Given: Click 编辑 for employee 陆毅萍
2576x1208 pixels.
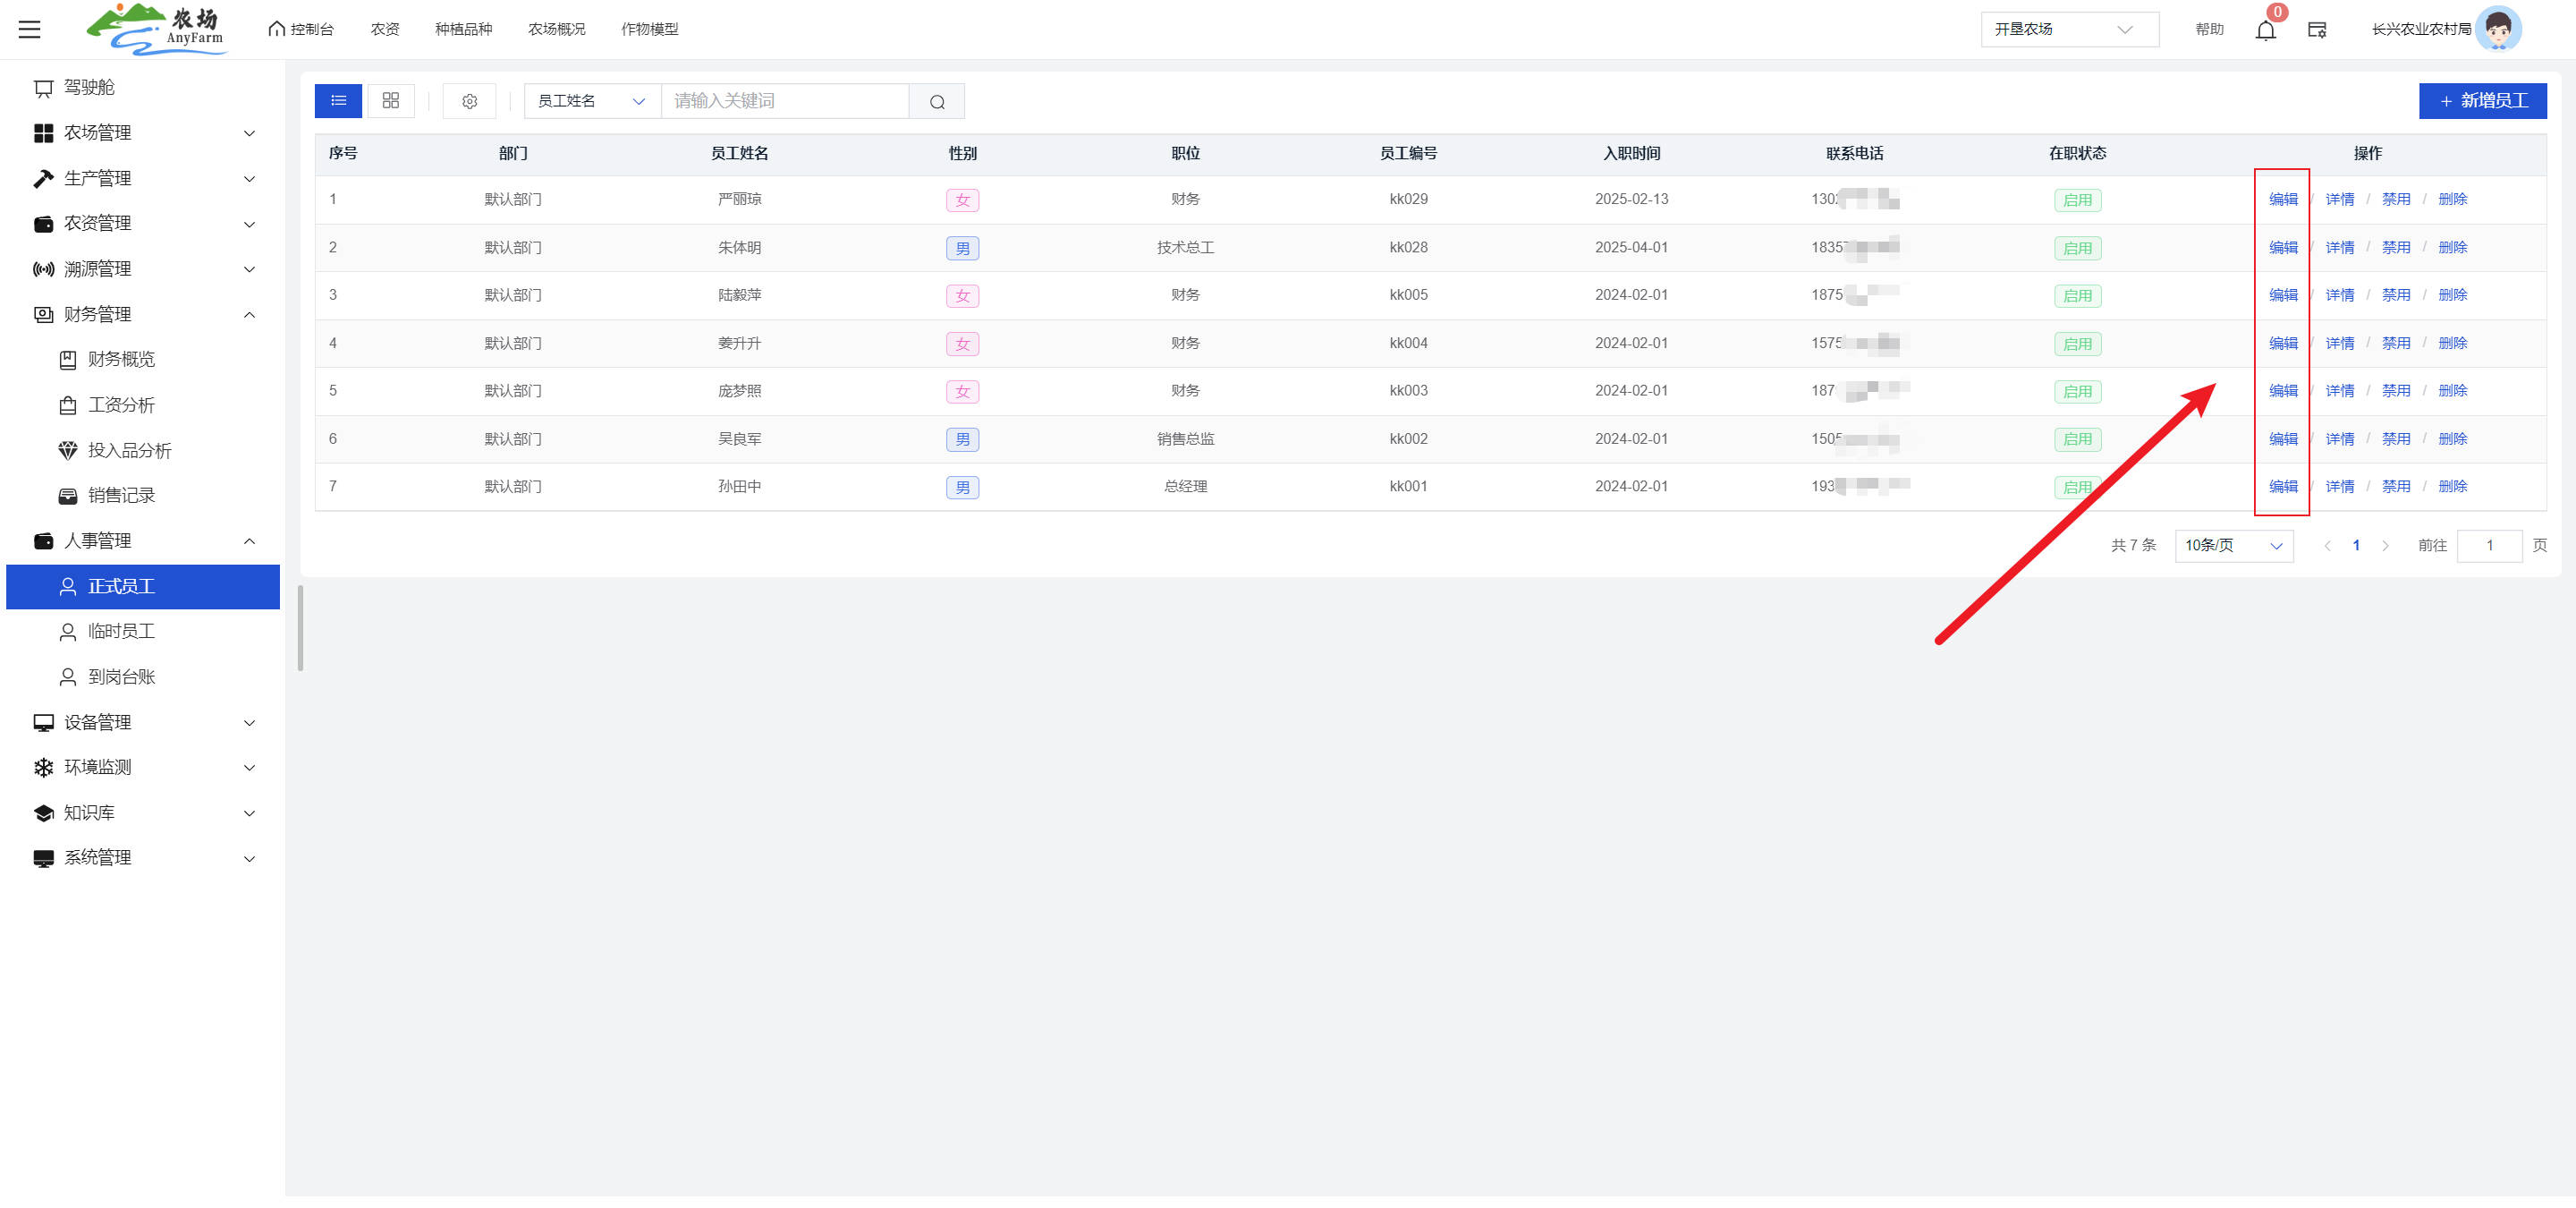Looking at the screenshot, I should click(2283, 295).
